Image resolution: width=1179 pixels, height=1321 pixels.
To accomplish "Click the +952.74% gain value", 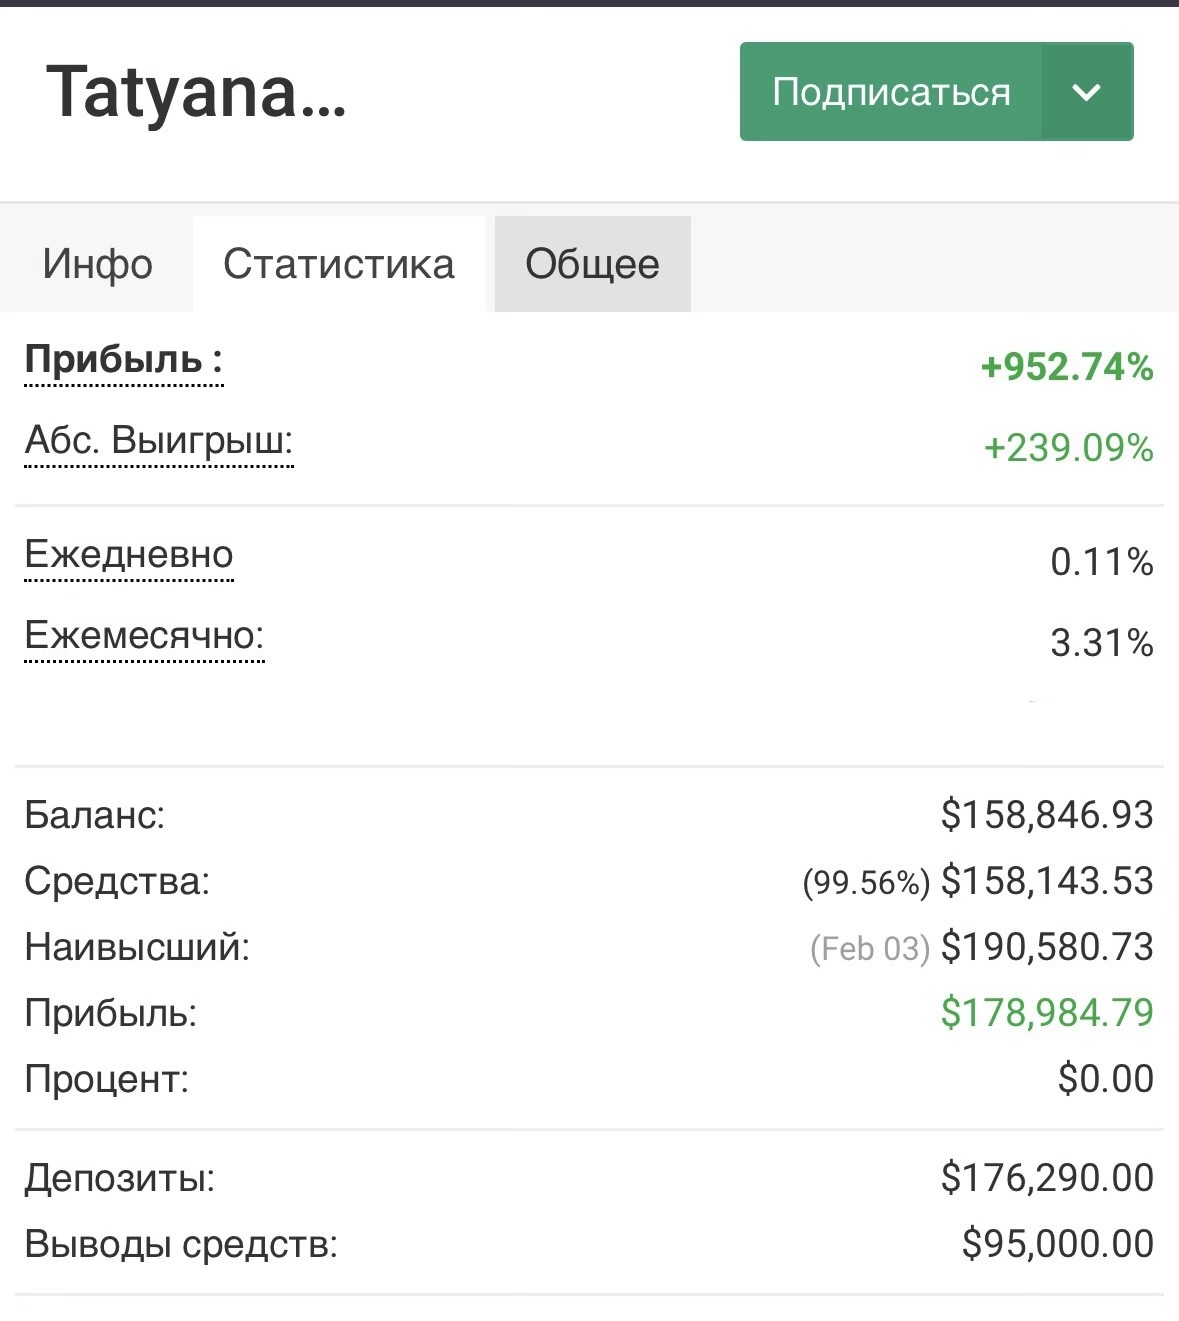I will point(1067,367).
